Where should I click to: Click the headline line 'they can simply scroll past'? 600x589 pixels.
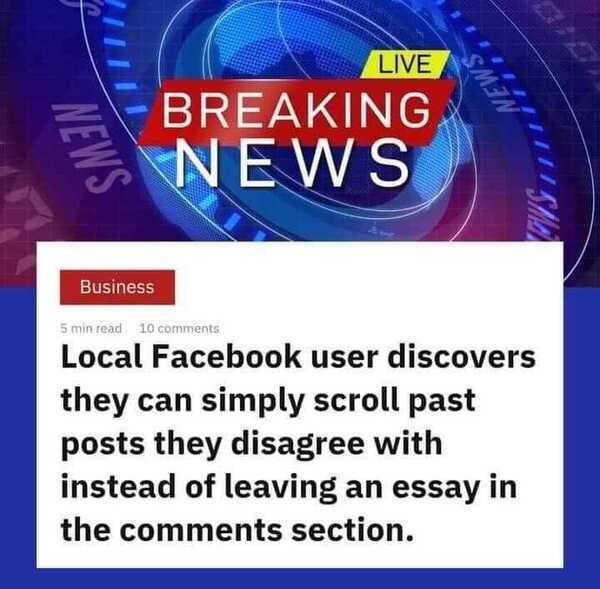tap(268, 401)
